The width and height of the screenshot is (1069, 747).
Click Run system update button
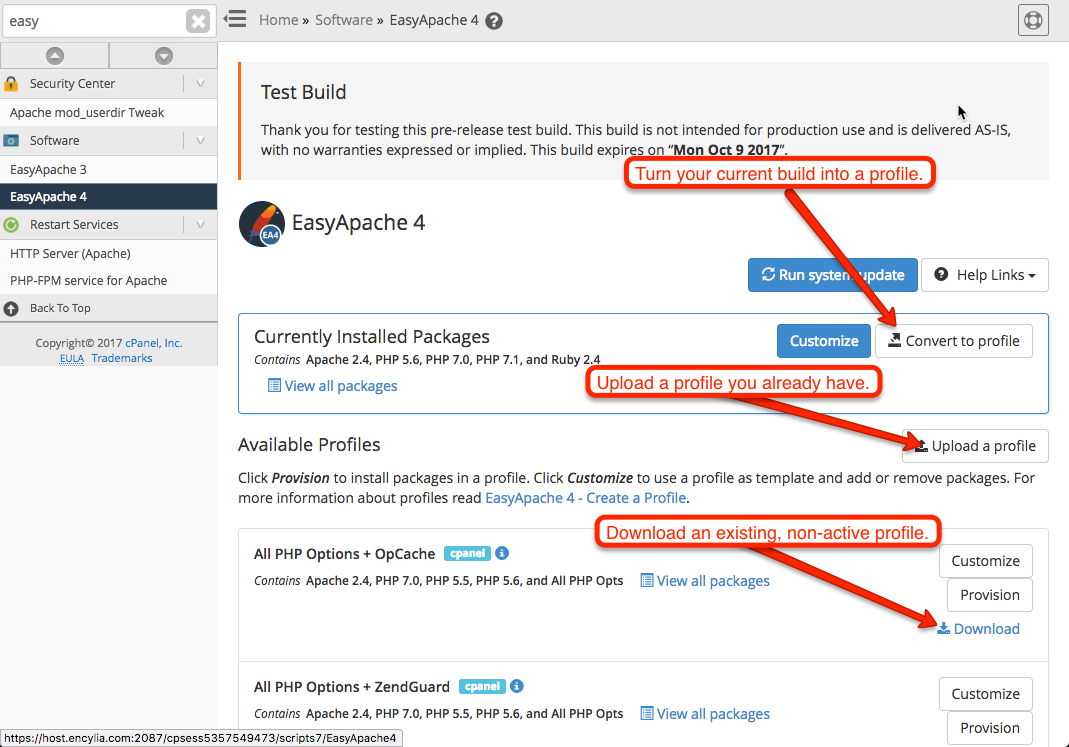coord(832,275)
